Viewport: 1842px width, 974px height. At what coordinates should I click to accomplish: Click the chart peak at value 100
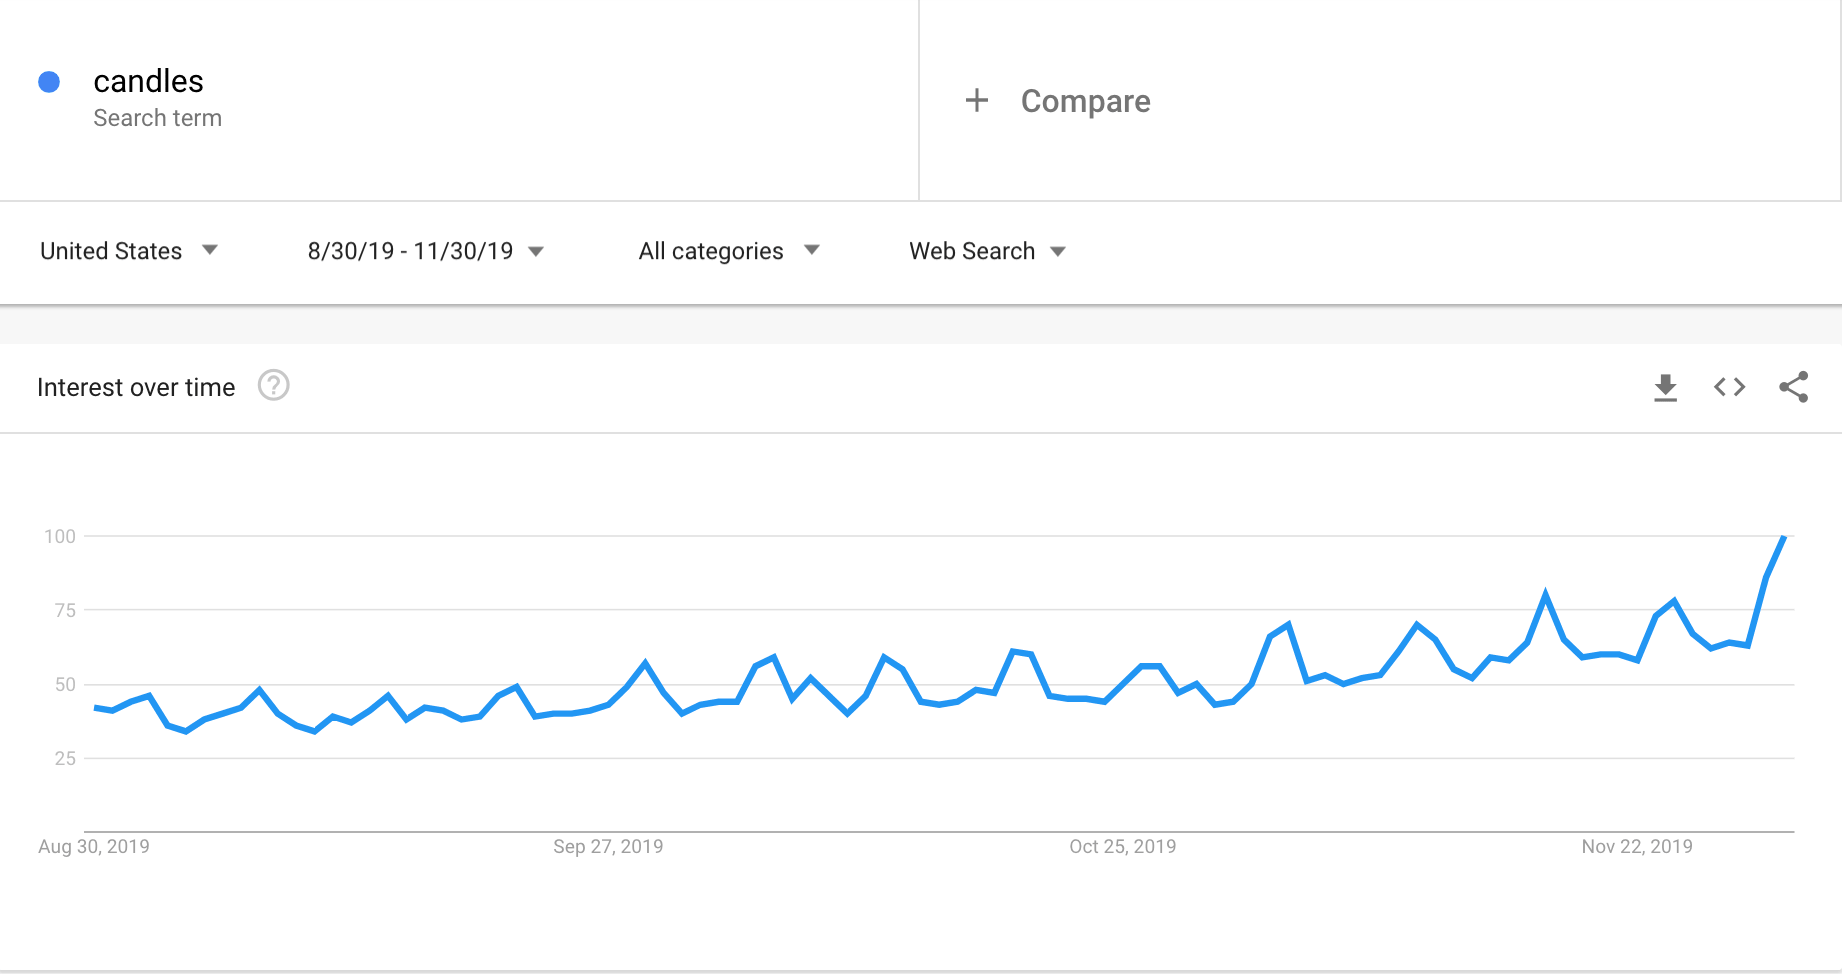tap(1784, 538)
